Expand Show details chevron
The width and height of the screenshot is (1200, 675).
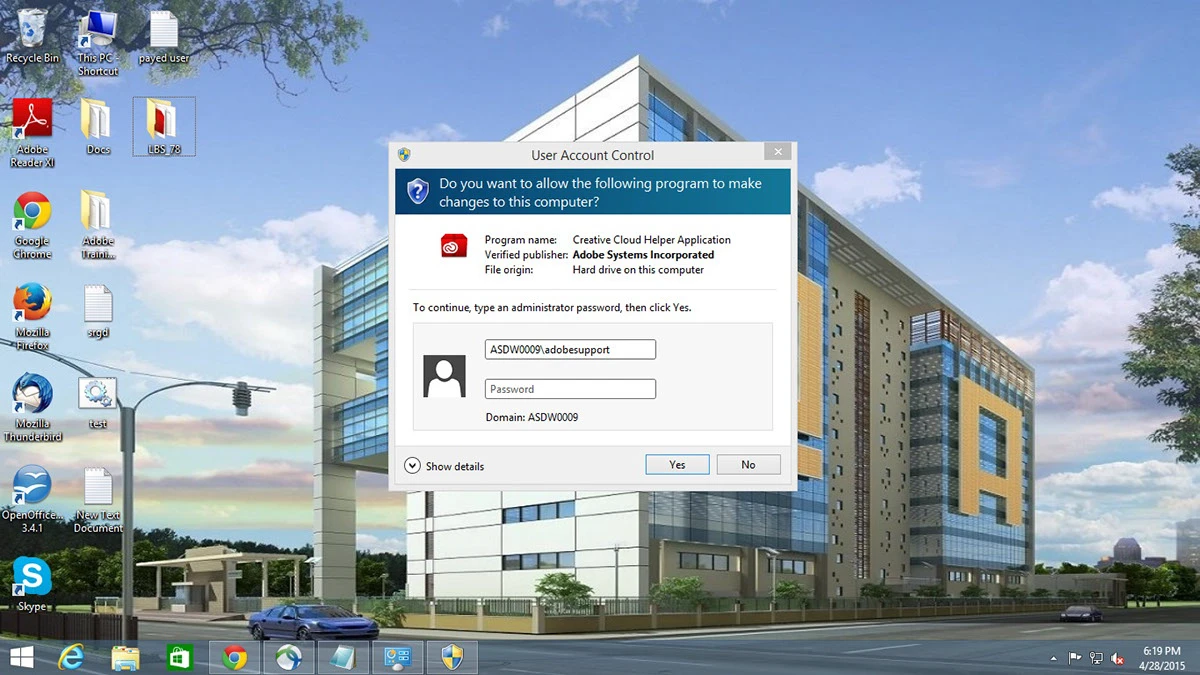412,466
